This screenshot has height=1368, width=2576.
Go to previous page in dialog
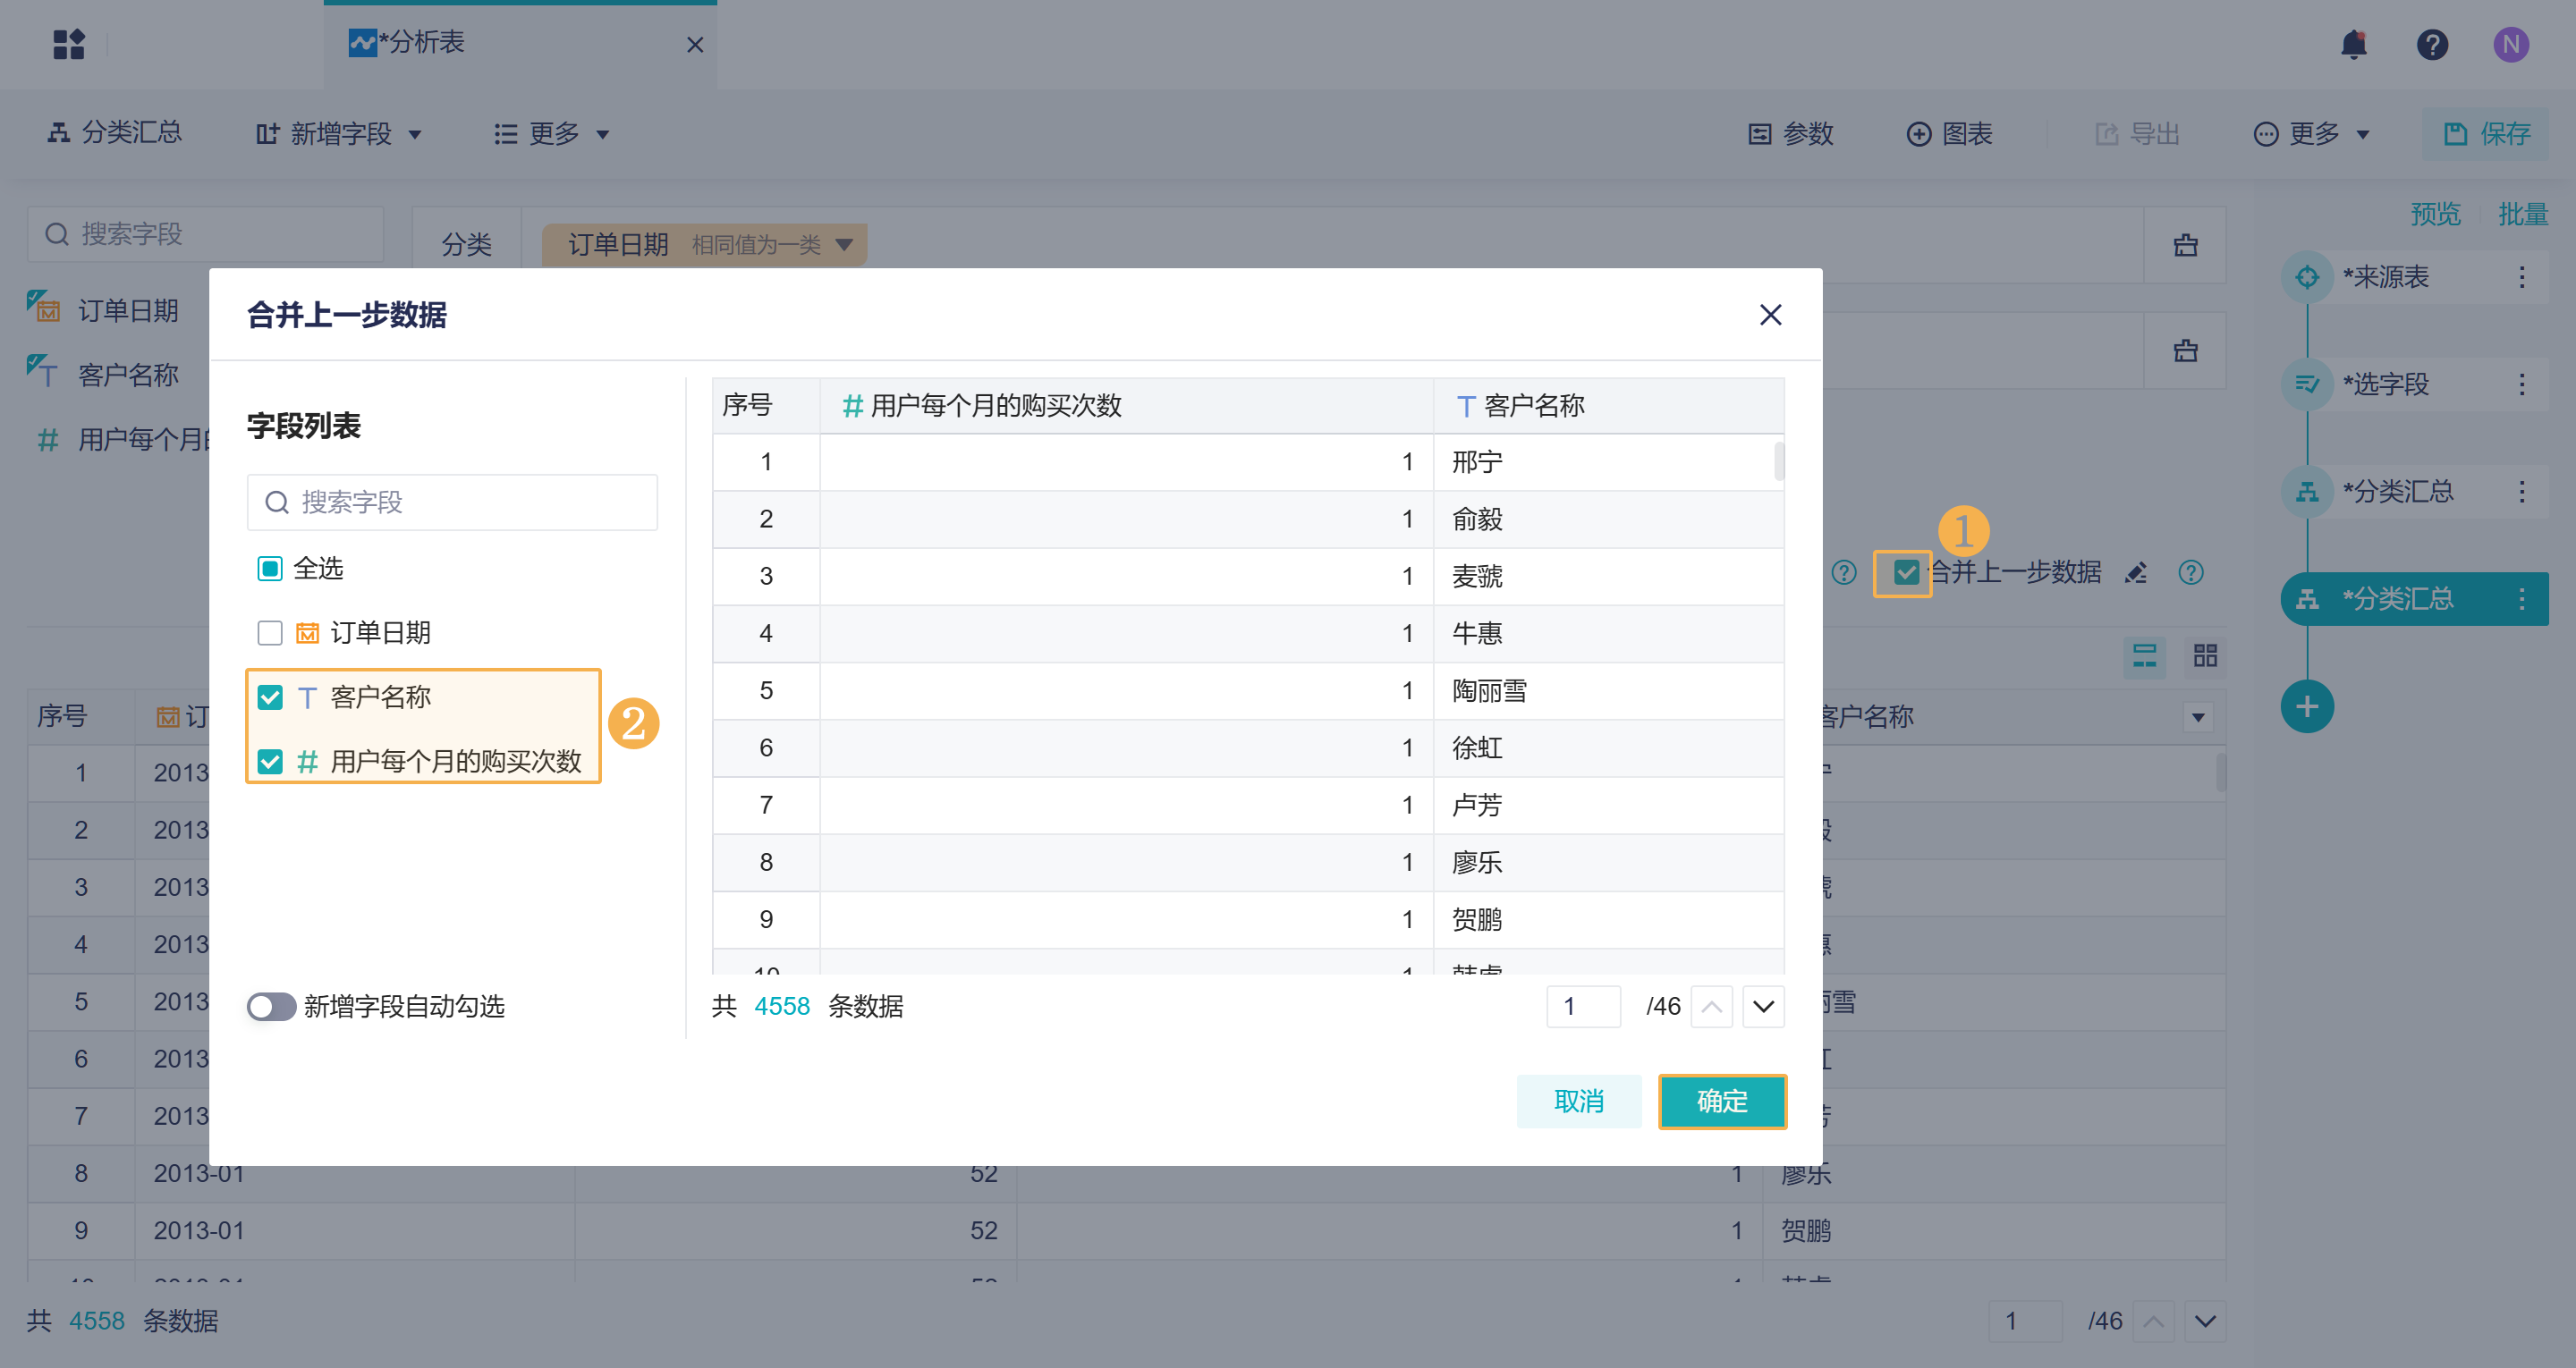(x=1711, y=1006)
